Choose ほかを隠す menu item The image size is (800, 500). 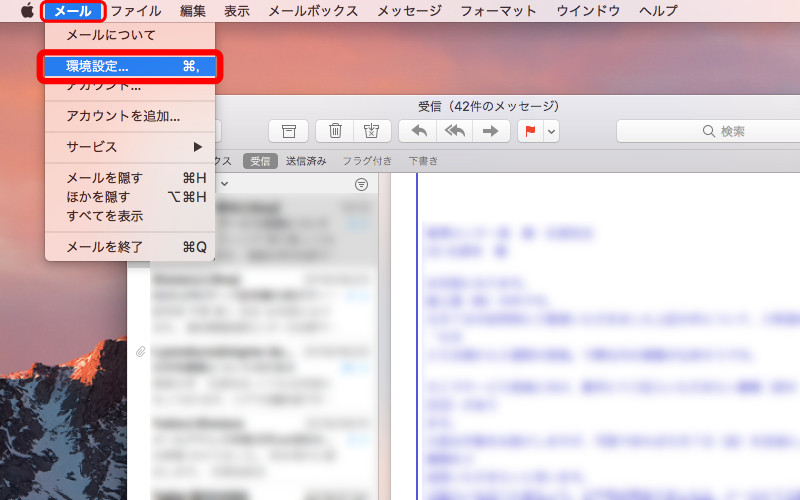point(130,197)
